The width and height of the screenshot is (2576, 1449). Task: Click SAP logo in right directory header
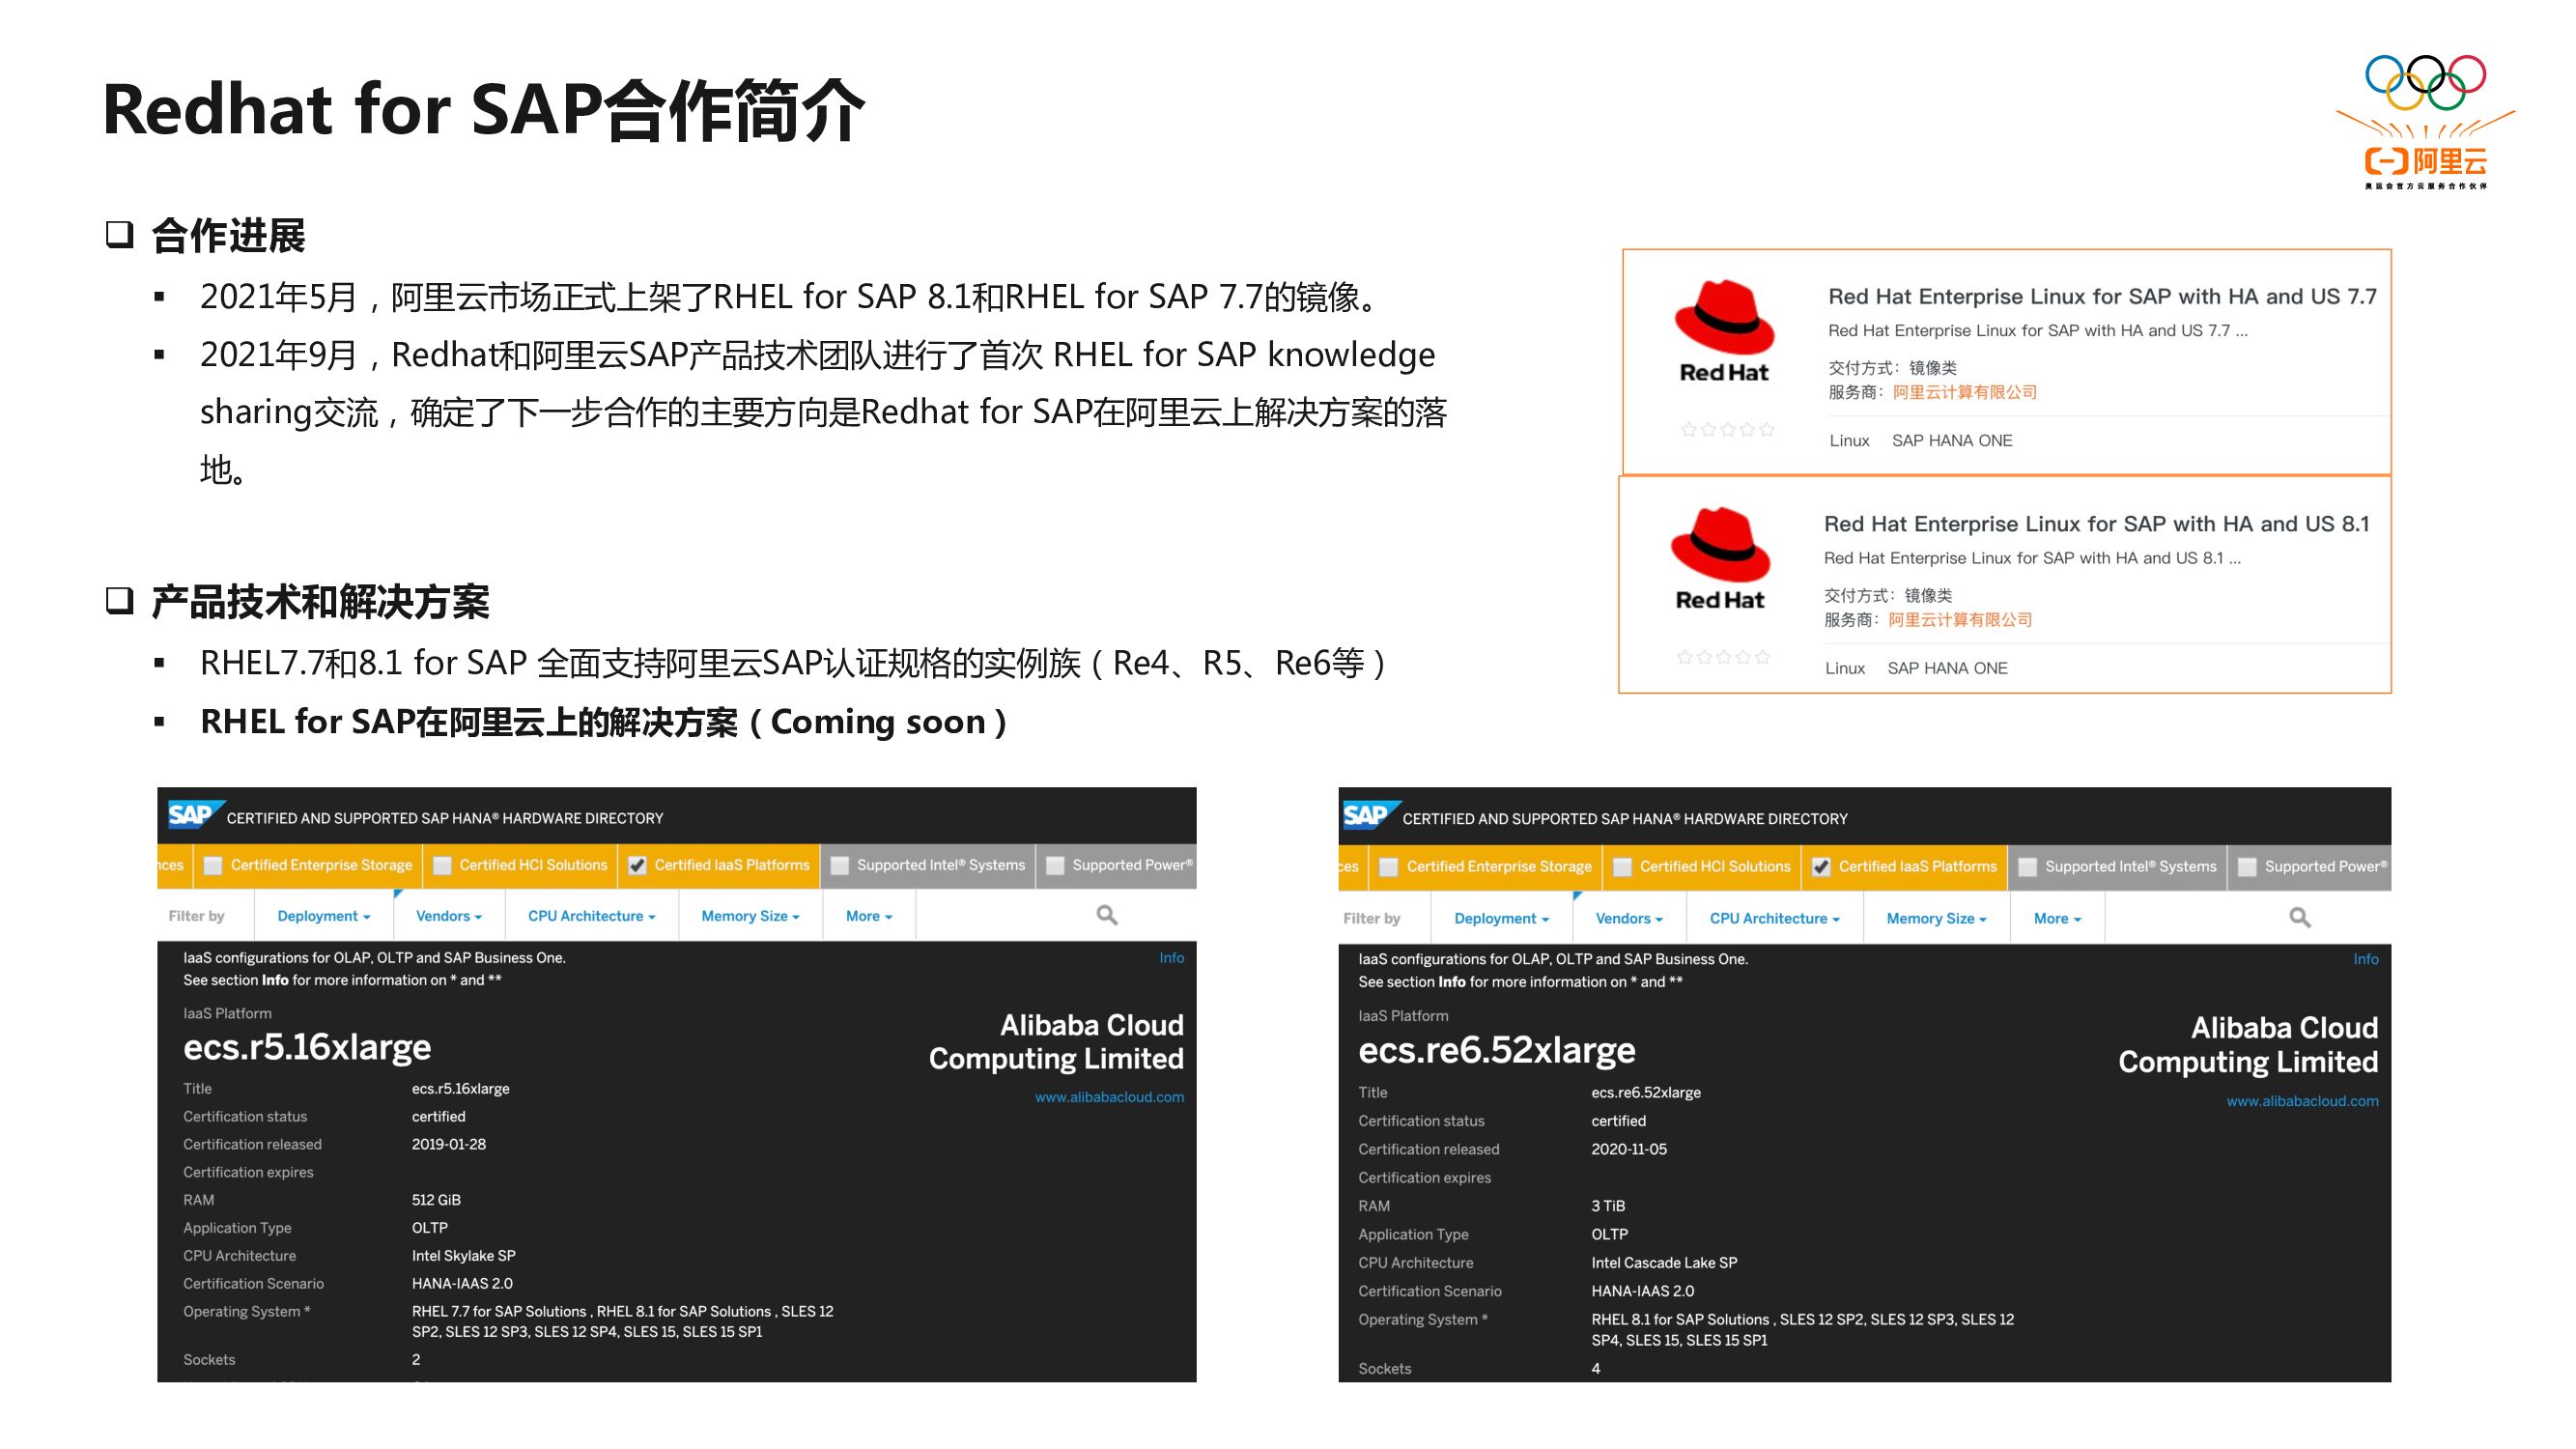[x=1367, y=817]
